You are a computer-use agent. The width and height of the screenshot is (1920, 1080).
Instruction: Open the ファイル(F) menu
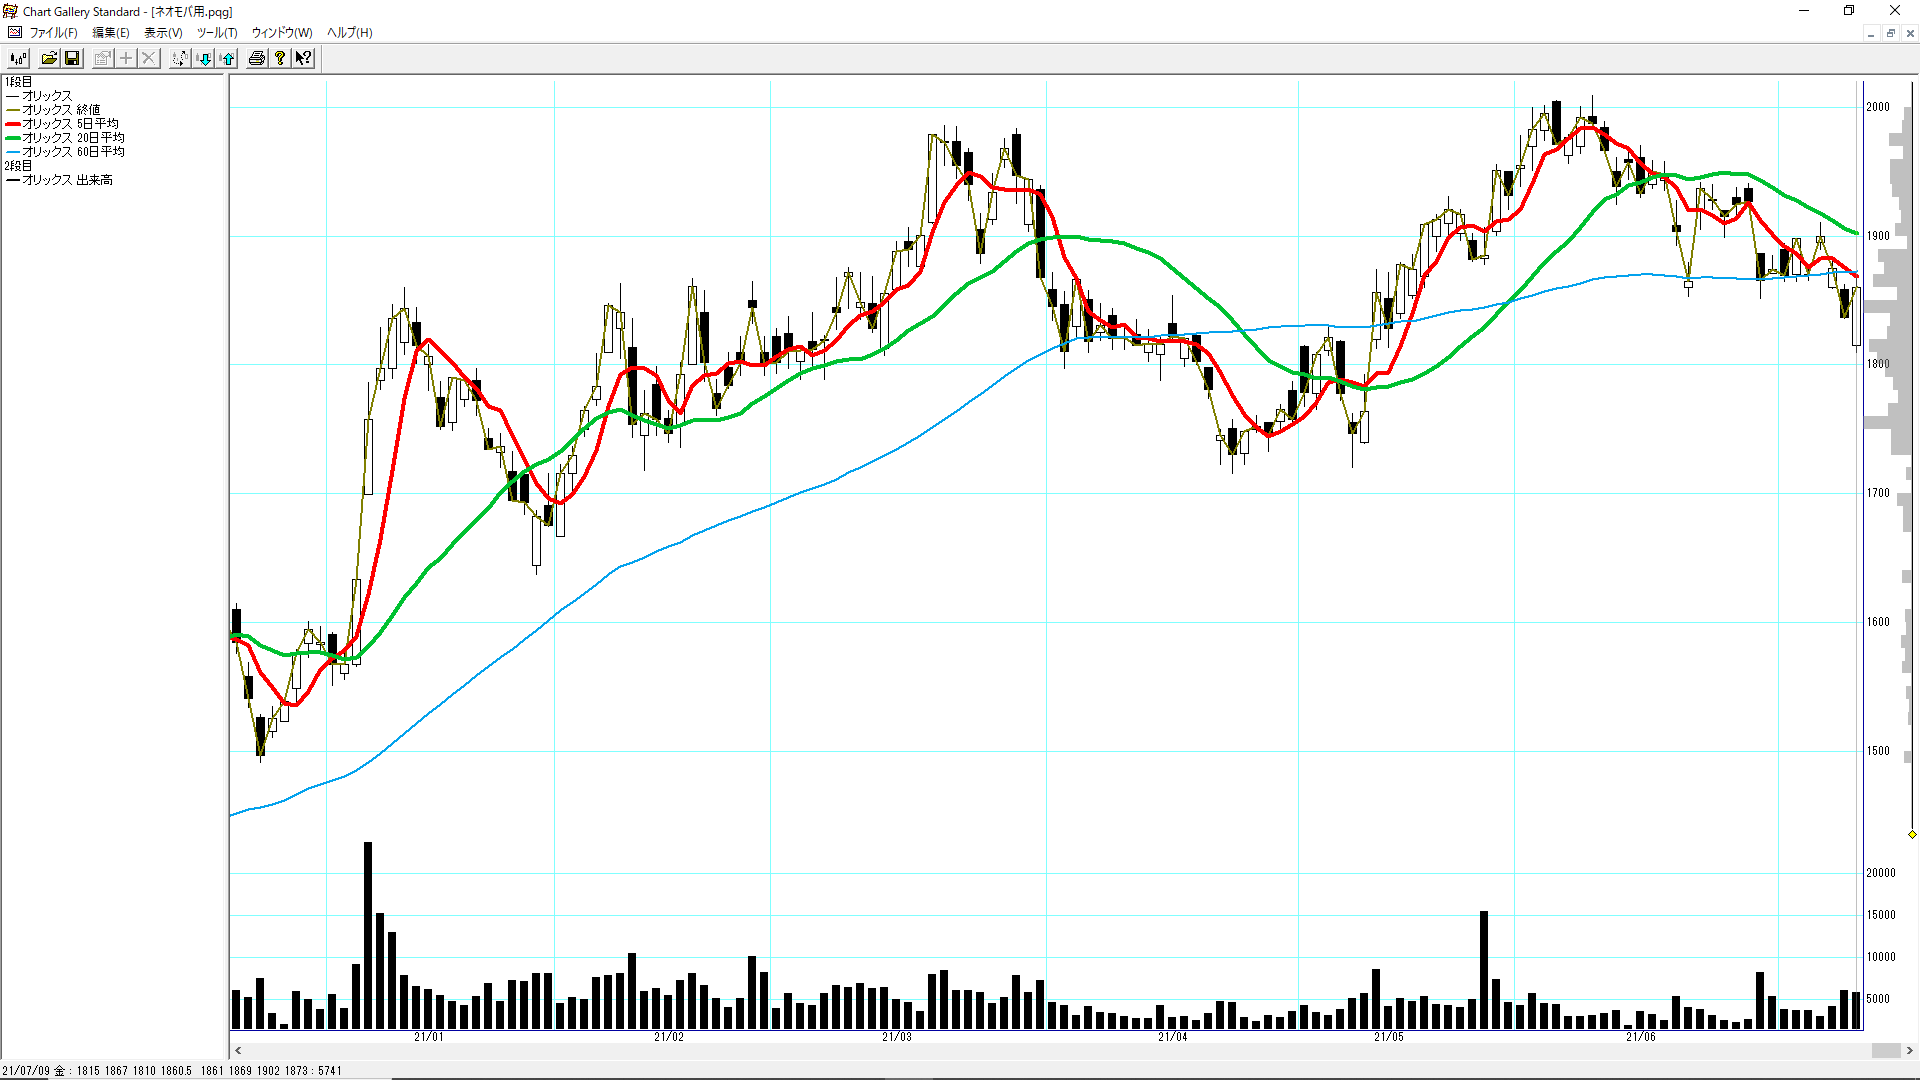(53, 33)
